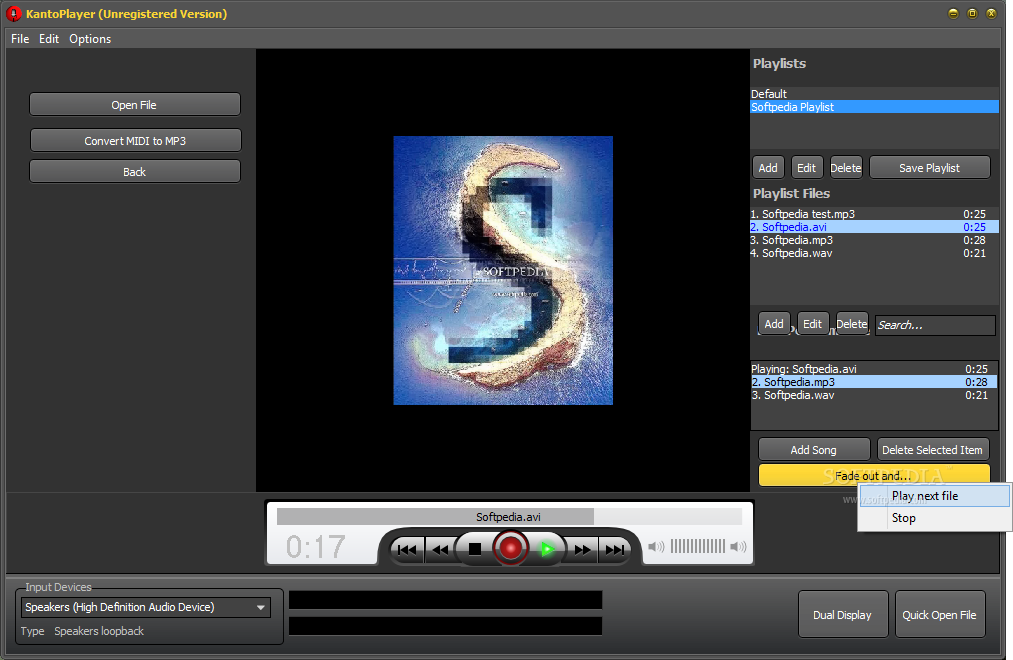Close the KantoPlayer window

click(991, 14)
